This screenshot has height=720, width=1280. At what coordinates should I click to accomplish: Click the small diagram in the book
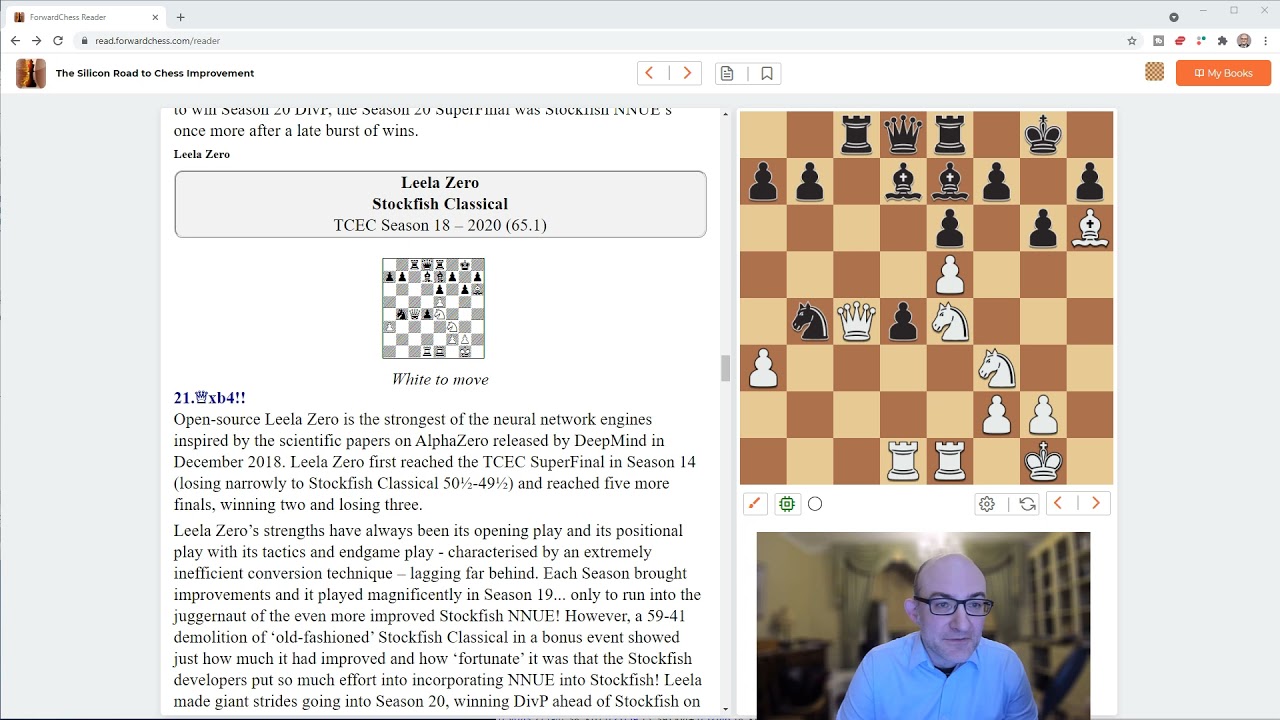tap(433, 308)
